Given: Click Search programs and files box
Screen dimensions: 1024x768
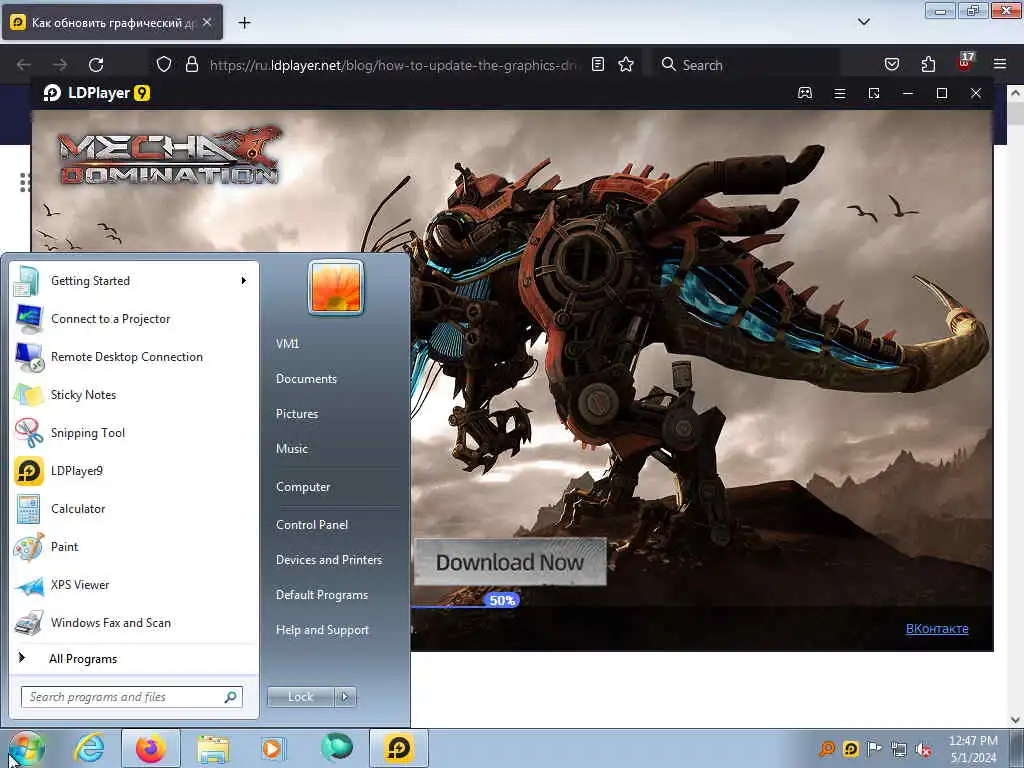Looking at the screenshot, I should (x=132, y=697).
